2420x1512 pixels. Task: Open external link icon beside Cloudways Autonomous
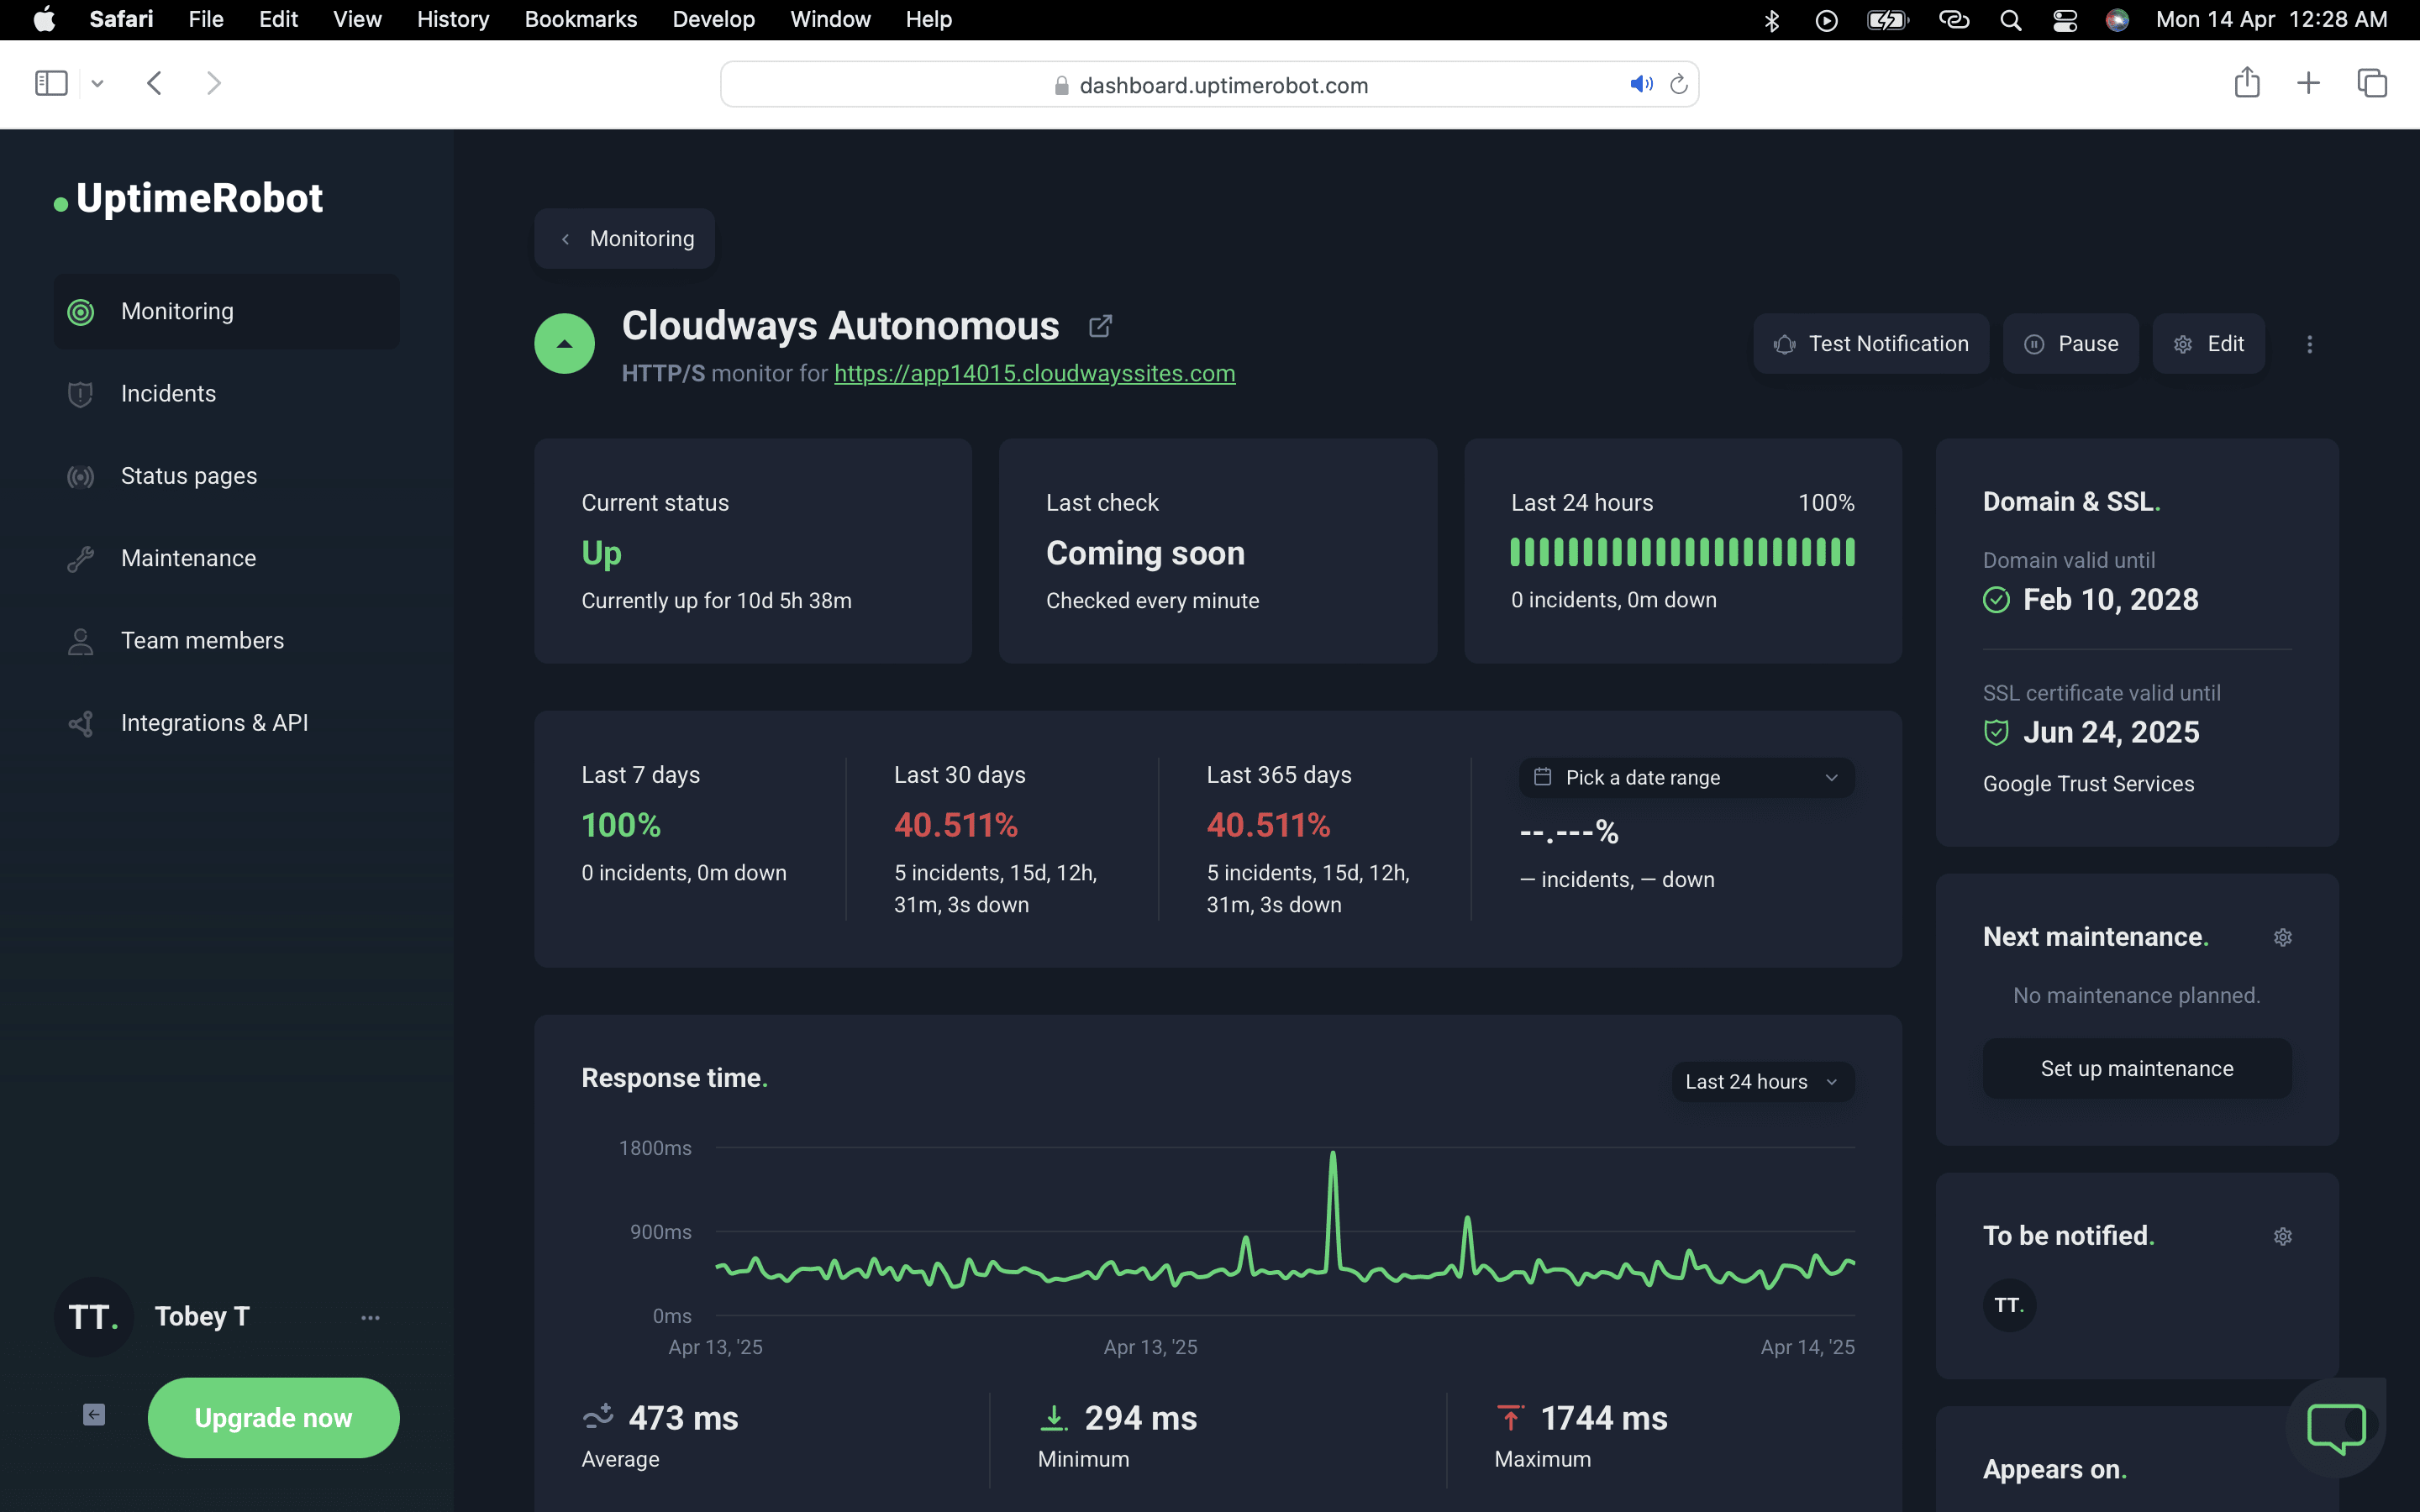1100,326
